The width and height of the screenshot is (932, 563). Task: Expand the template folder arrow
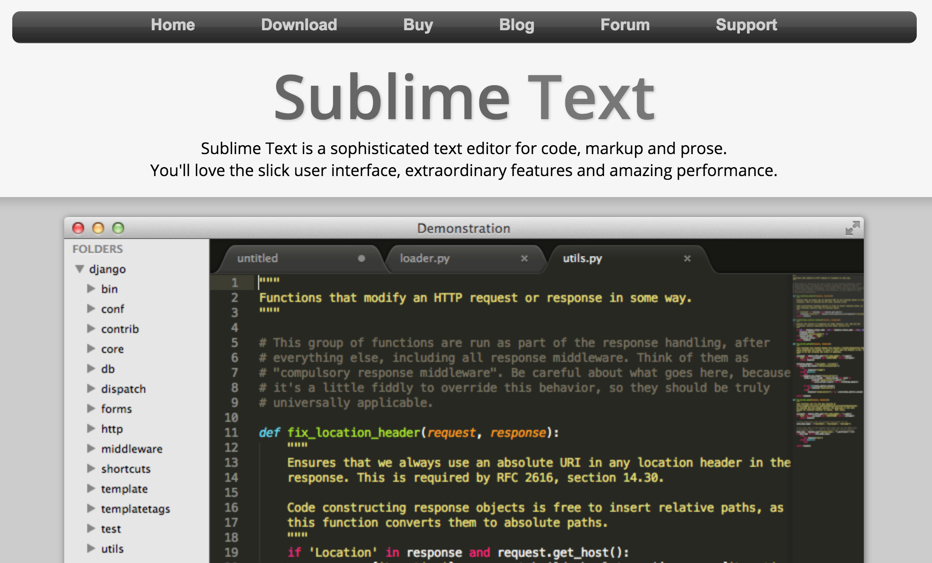pyautogui.click(x=91, y=489)
